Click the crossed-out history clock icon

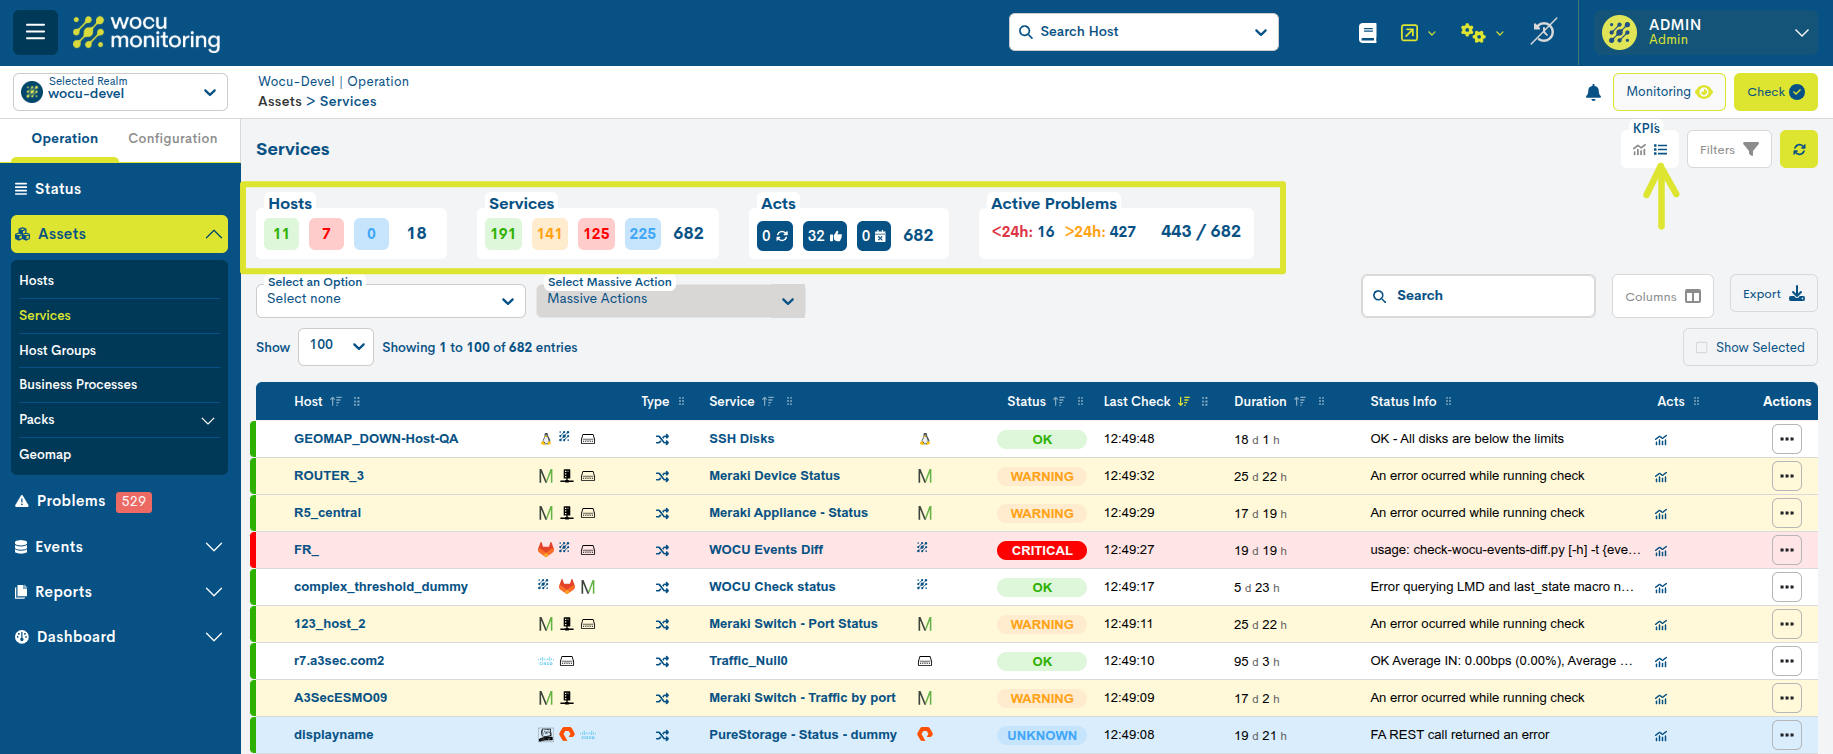1543,32
